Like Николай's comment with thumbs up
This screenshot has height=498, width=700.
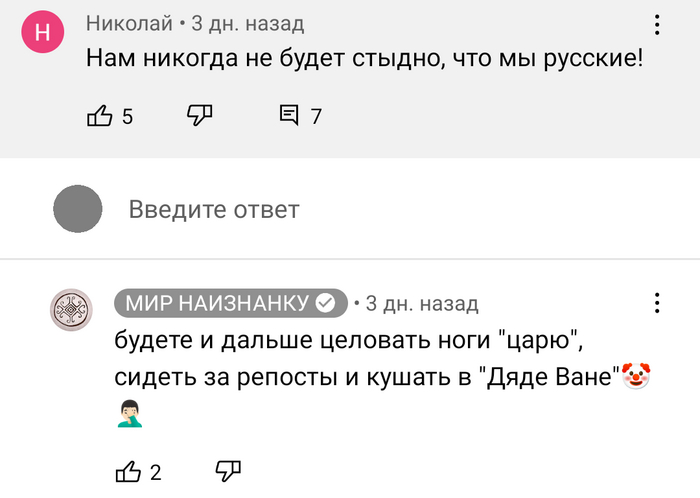[100, 116]
